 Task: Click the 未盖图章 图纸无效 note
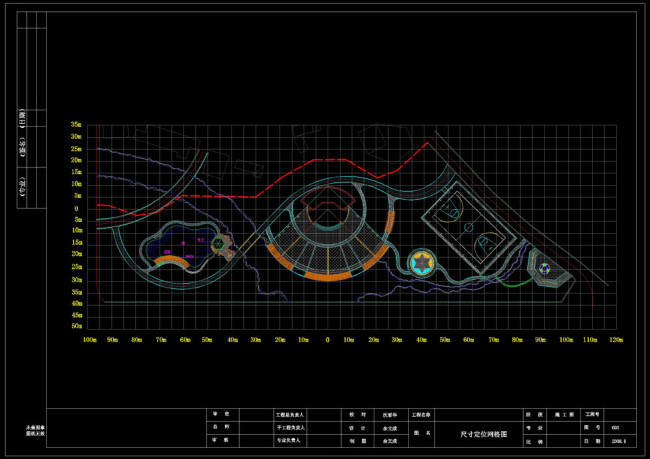[x=35, y=430]
